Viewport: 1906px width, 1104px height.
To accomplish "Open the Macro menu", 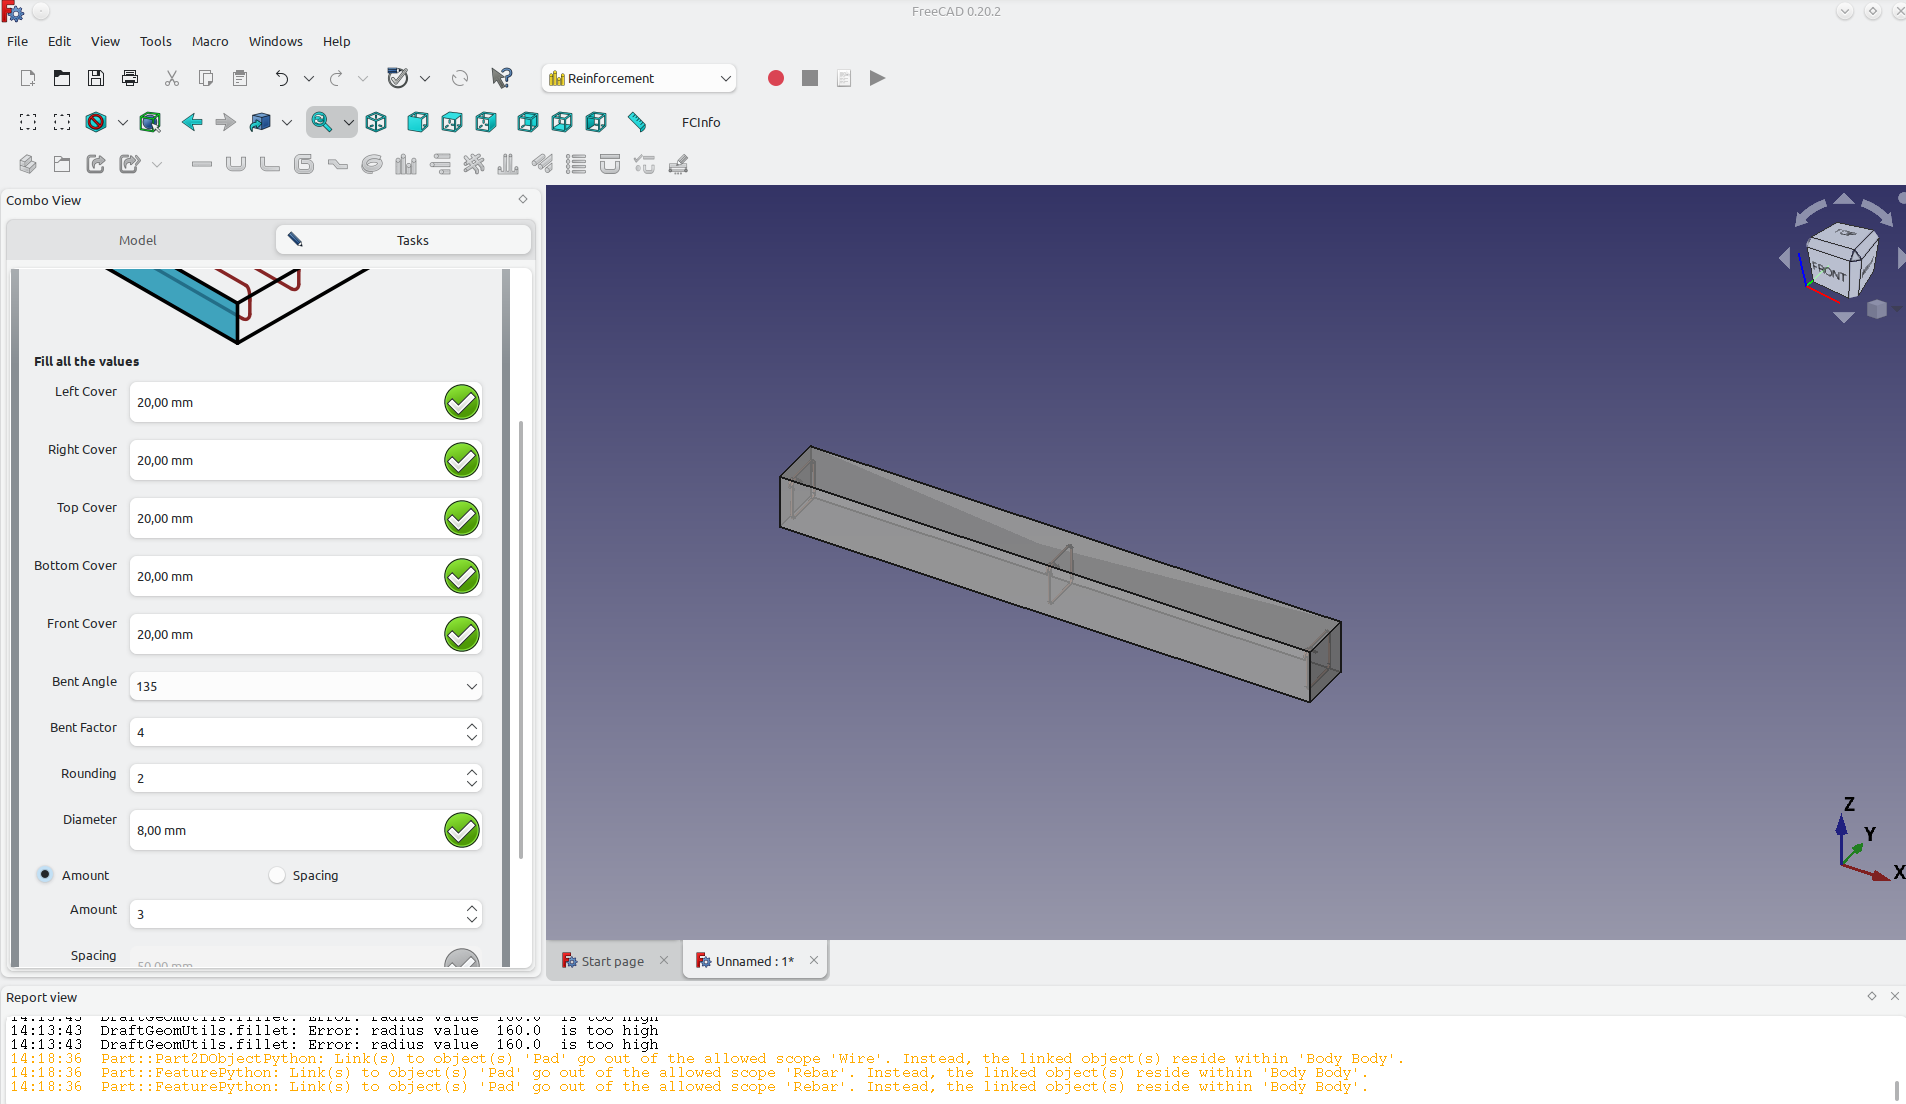I will (209, 41).
